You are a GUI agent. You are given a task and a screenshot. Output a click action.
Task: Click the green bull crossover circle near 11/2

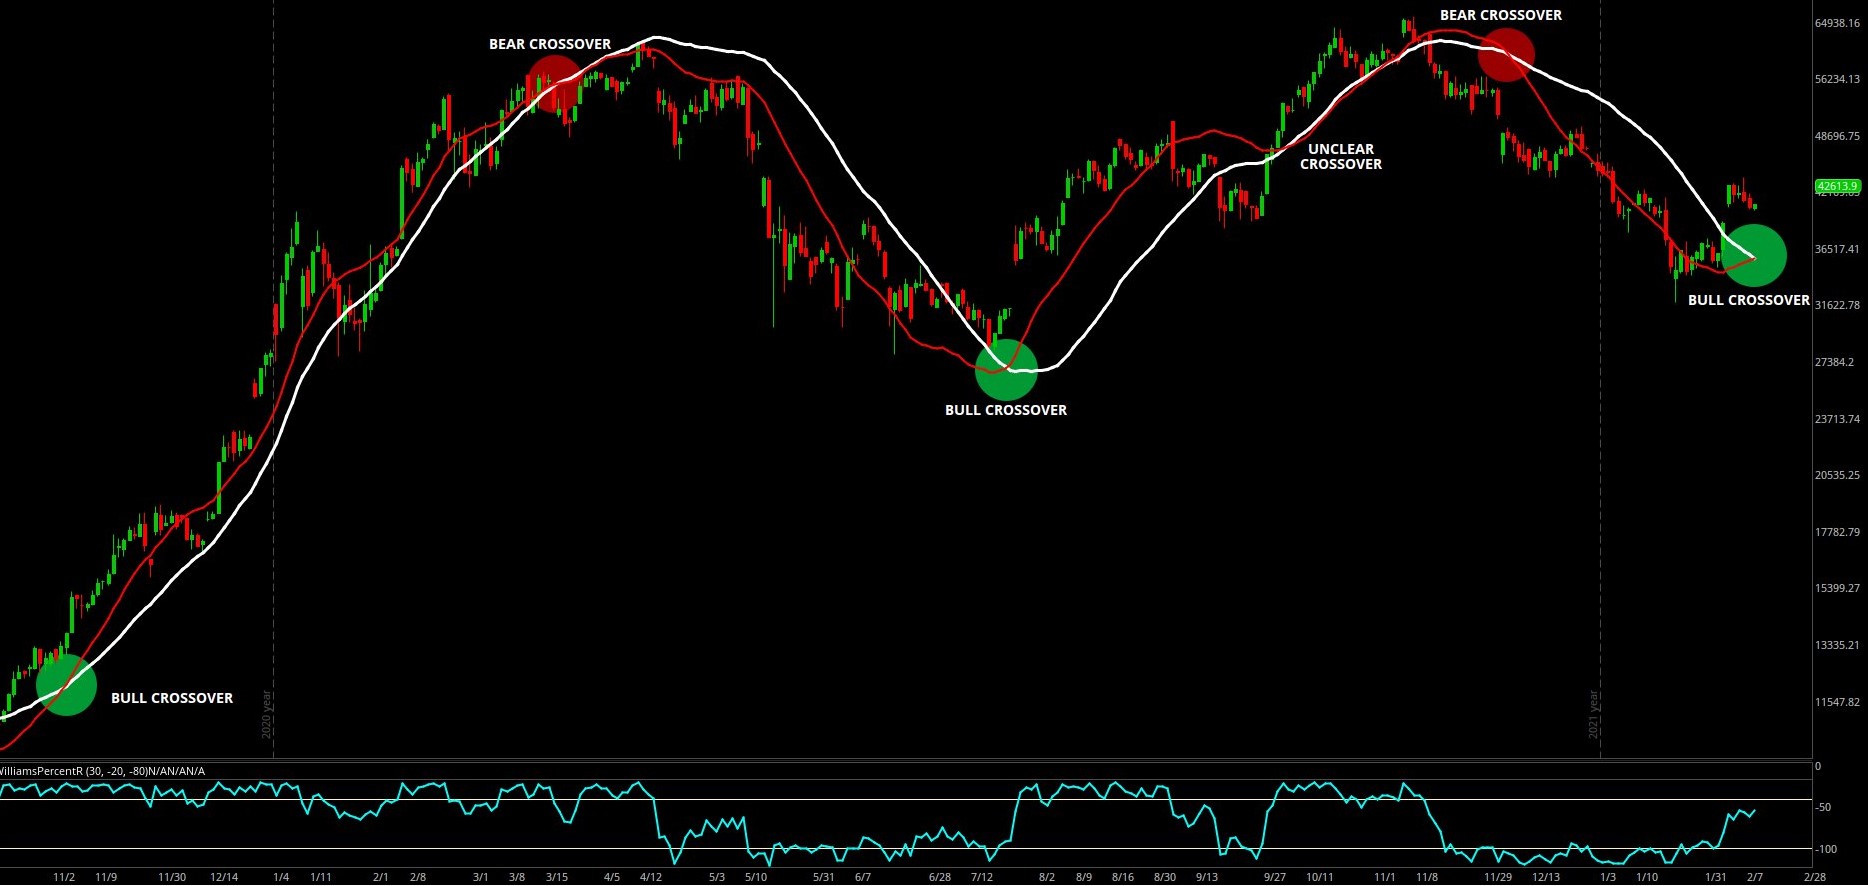click(66, 685)
